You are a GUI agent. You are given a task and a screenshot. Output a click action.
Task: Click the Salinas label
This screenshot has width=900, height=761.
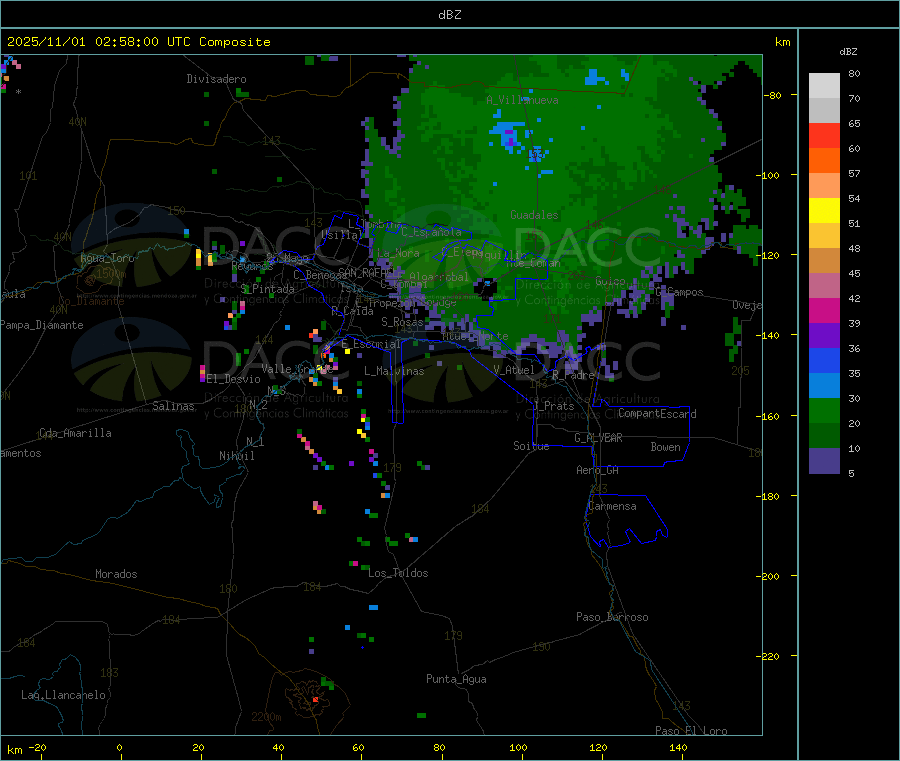173,406
